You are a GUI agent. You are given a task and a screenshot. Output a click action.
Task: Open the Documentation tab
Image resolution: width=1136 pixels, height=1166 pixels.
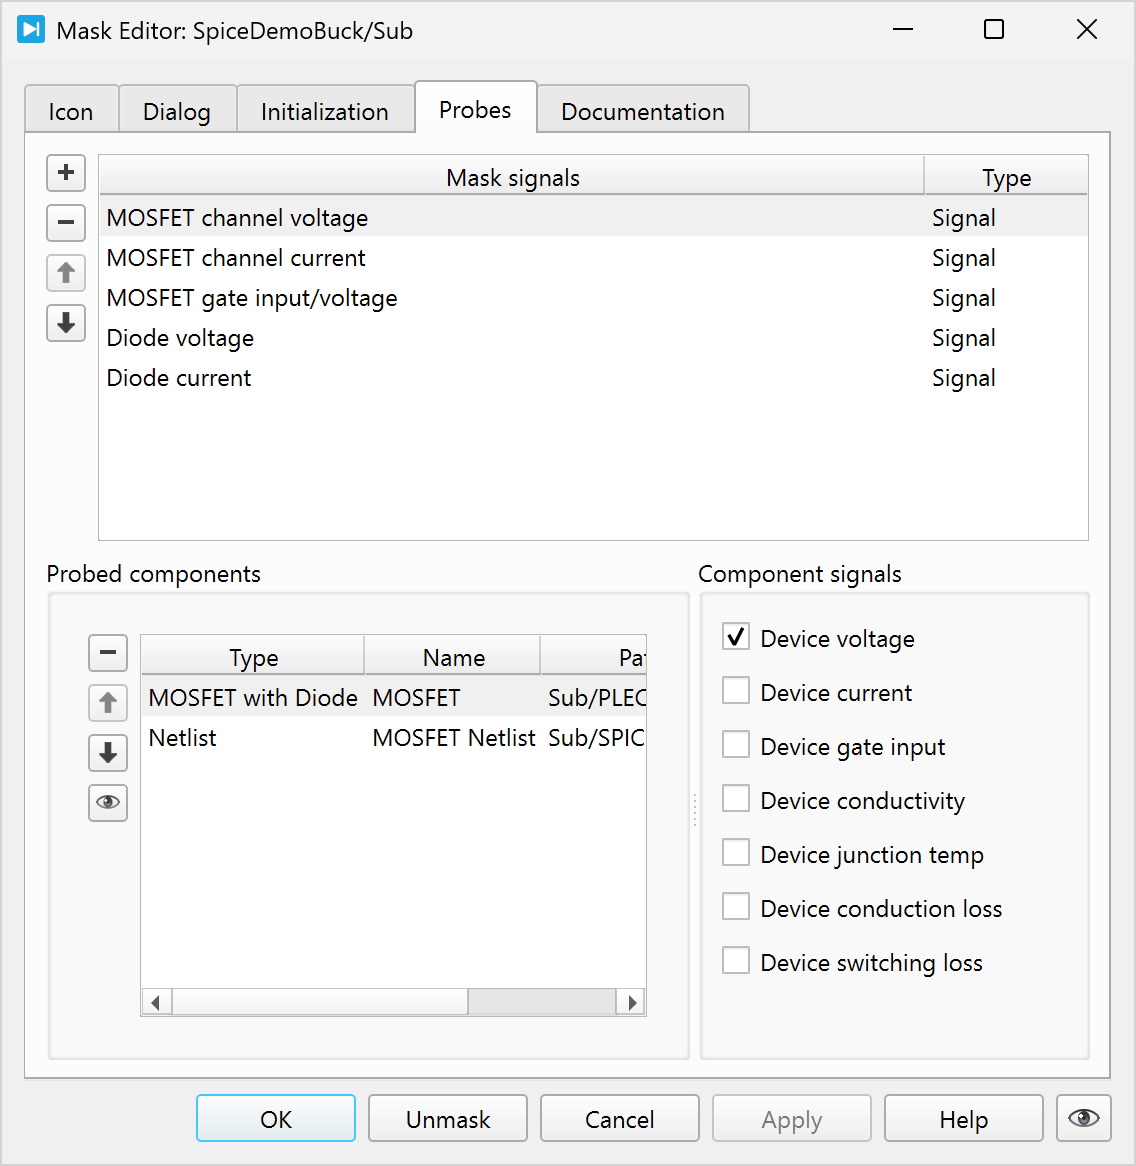coord(642,111)
